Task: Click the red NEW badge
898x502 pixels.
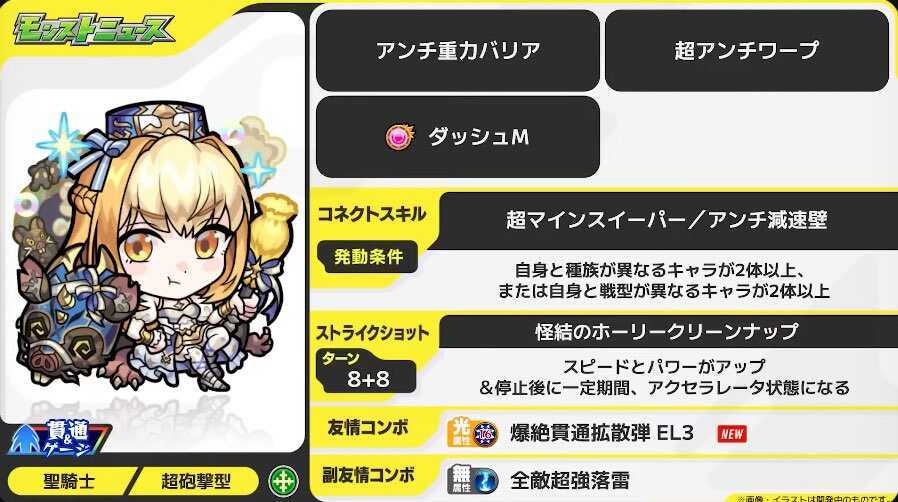Action: tap(732, 434)
